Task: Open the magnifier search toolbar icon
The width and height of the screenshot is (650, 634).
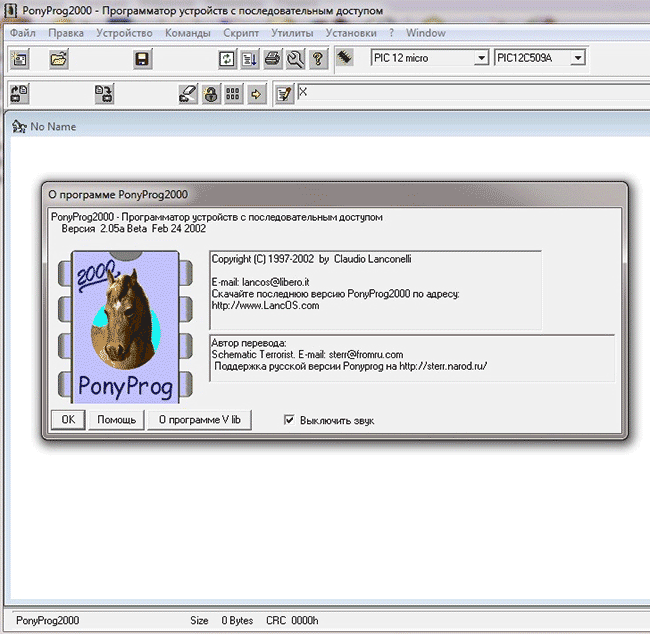Action: tap(295, 59)
